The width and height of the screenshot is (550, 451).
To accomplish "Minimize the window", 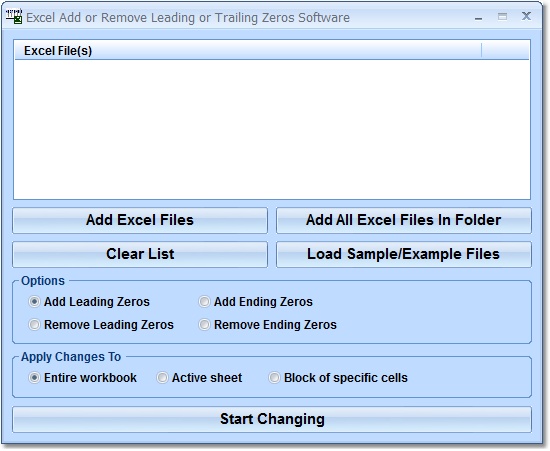I will pyautogui.click(x=478, y=17).
